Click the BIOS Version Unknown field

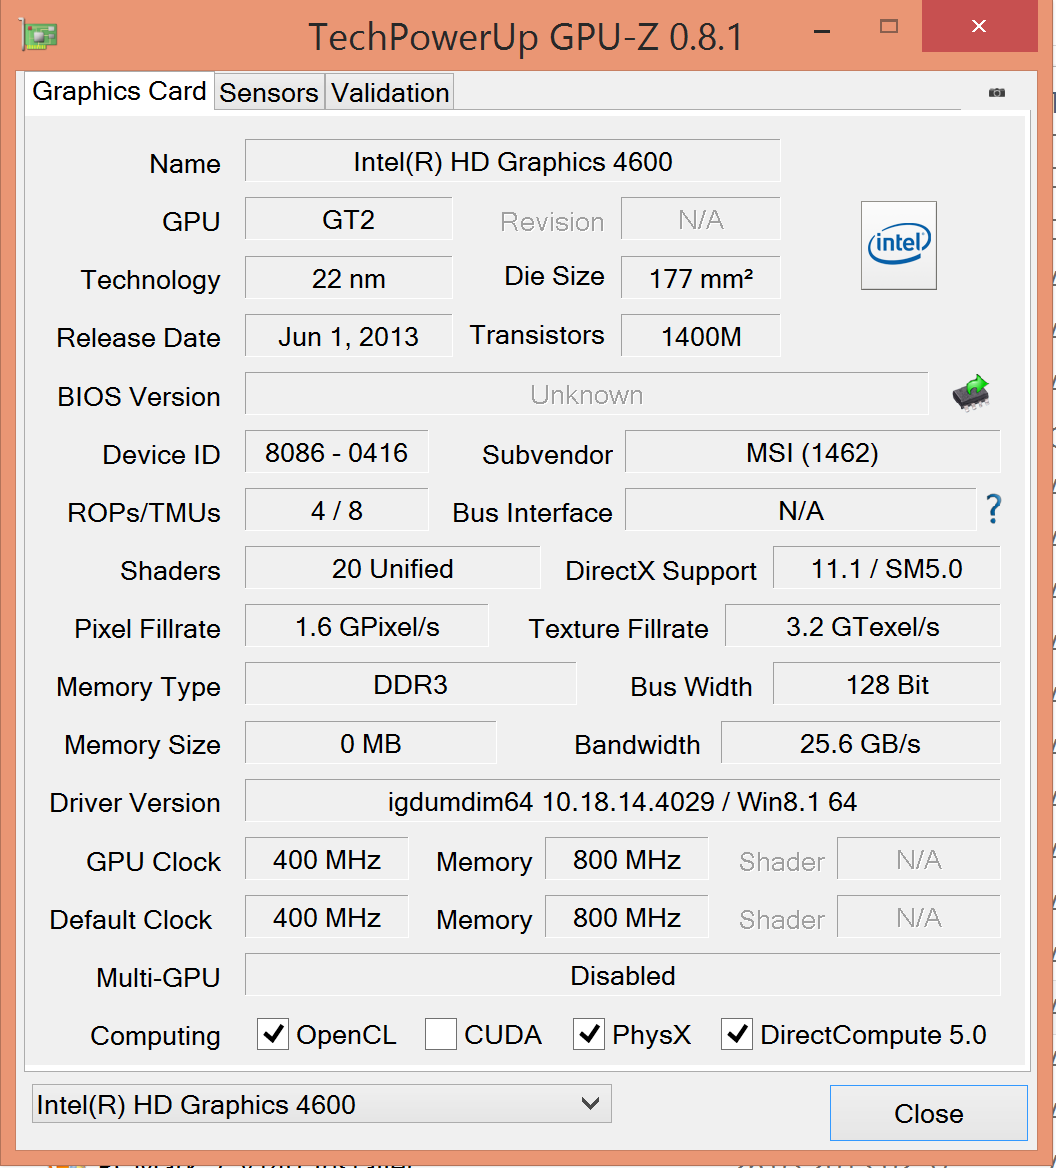coord(586,394)
